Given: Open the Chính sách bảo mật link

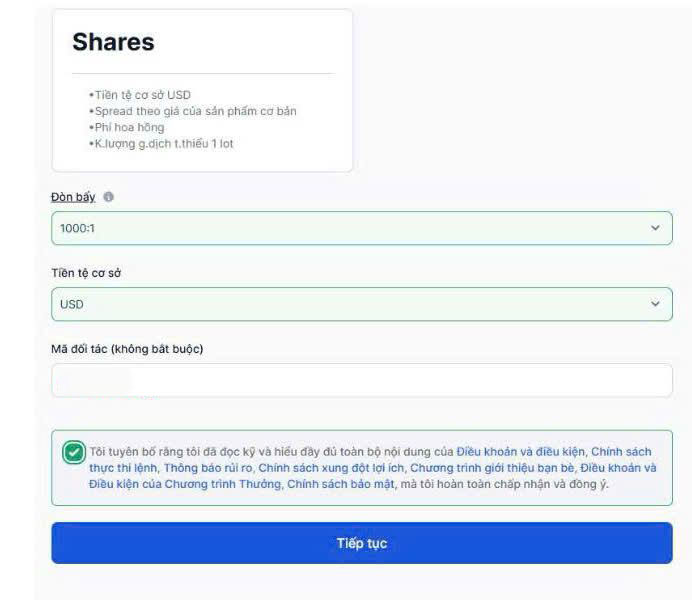Looking at the screenshot, I should [341, 484].
